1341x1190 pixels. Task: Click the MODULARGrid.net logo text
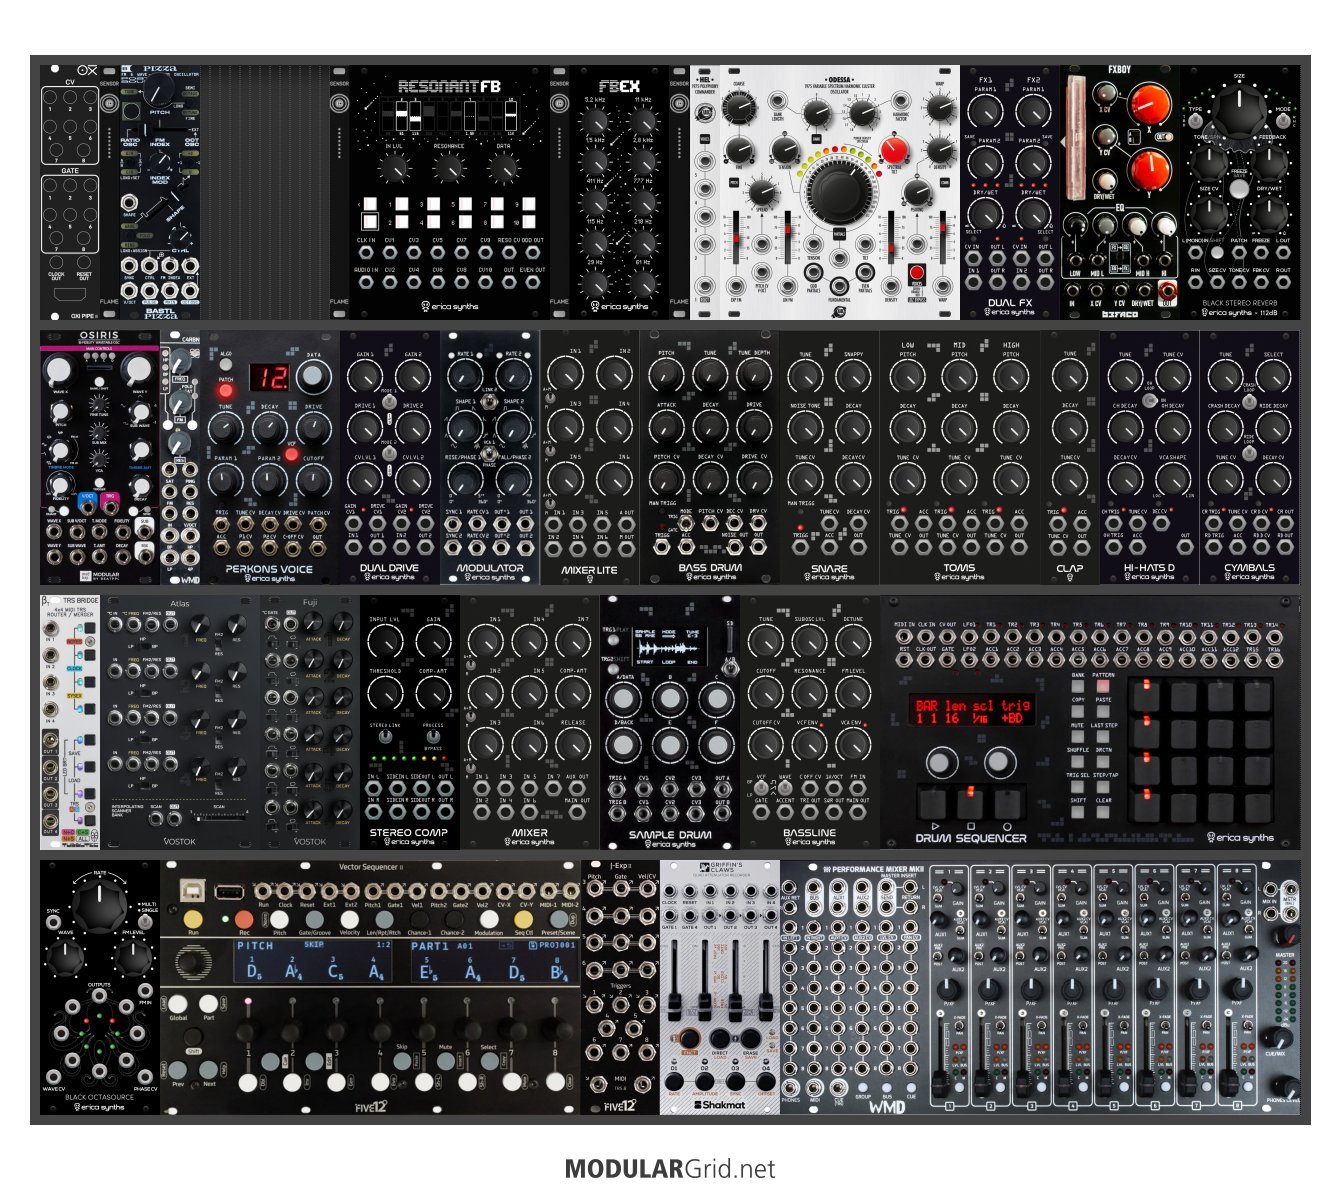pos(670,1168)
